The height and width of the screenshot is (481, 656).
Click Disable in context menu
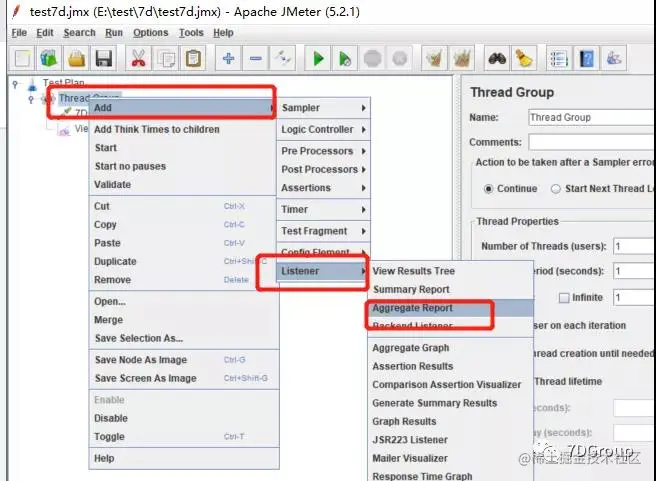pyautogui.click(x=183, y=418)
